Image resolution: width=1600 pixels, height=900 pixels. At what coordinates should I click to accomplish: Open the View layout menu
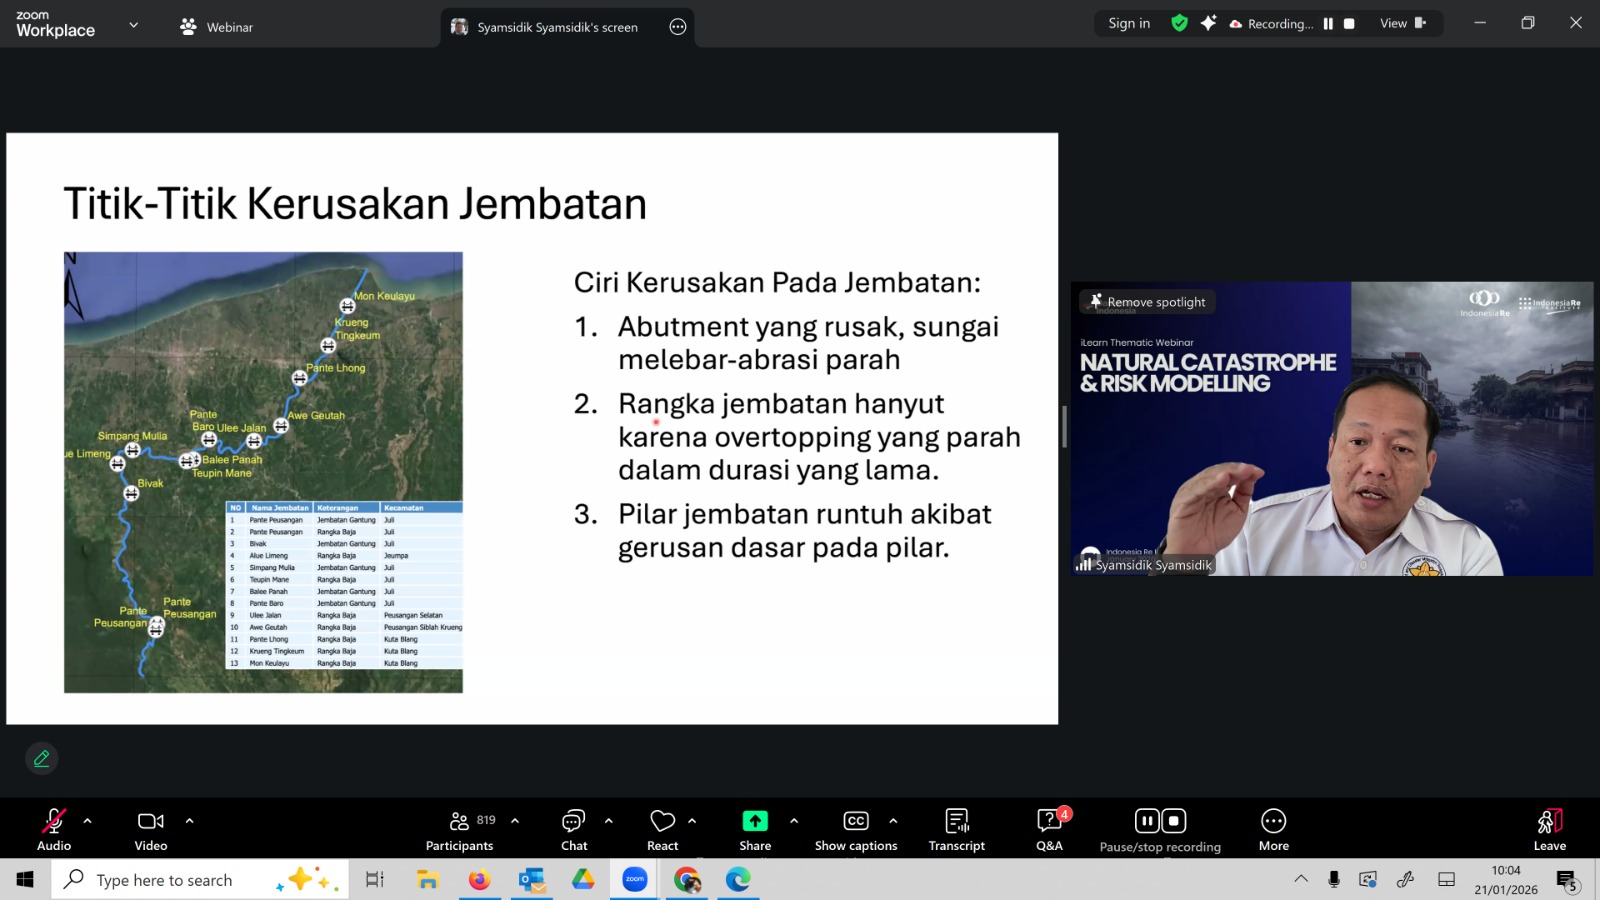click(x=1402, y=23)
